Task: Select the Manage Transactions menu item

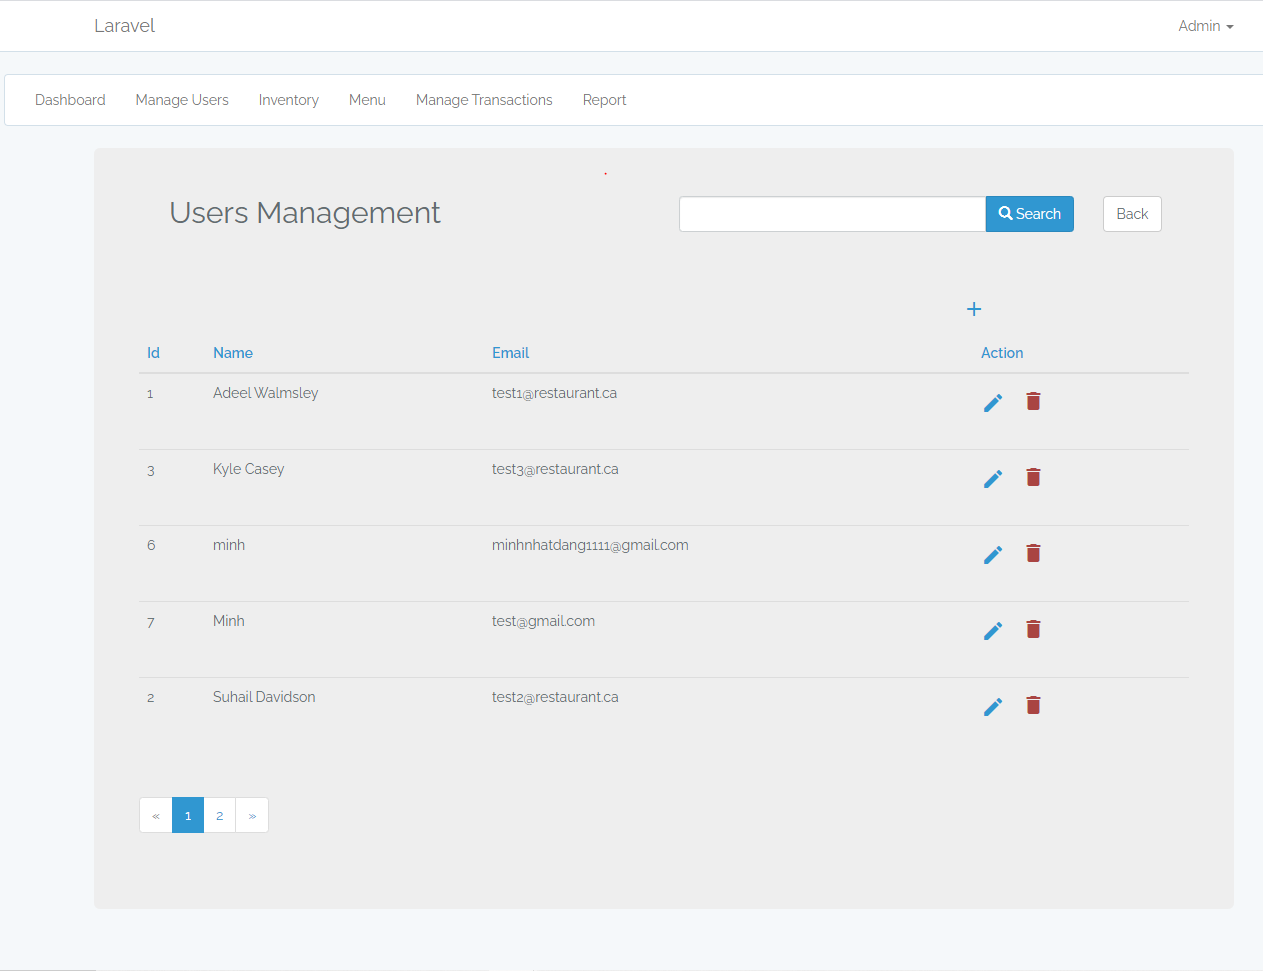Action: pos(484,100)
